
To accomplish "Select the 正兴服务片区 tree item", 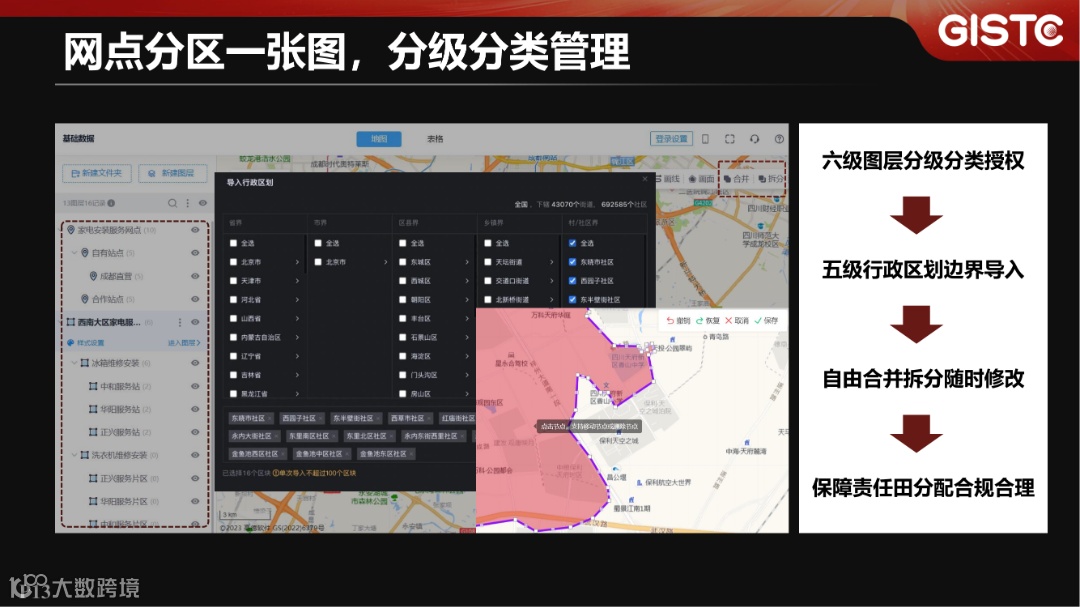I will tap(124, 478).
